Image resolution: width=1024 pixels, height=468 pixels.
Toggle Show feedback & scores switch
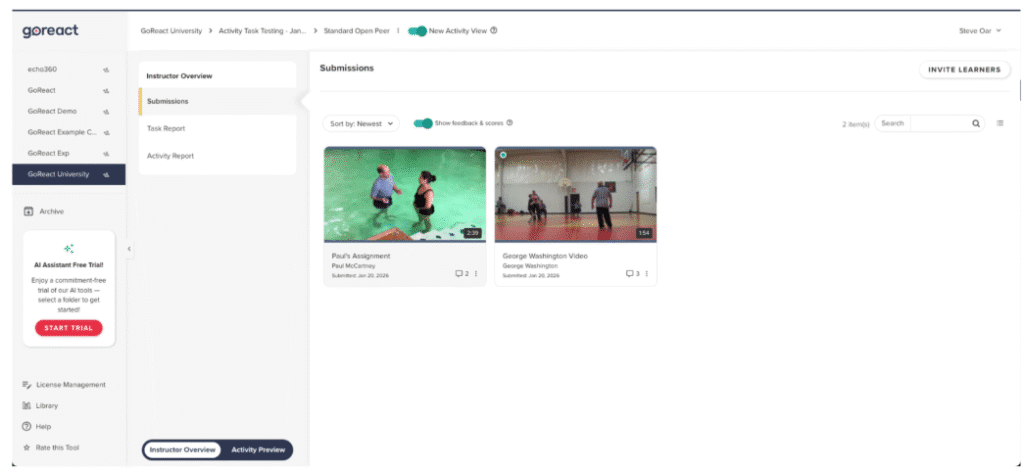pos(423,123)
